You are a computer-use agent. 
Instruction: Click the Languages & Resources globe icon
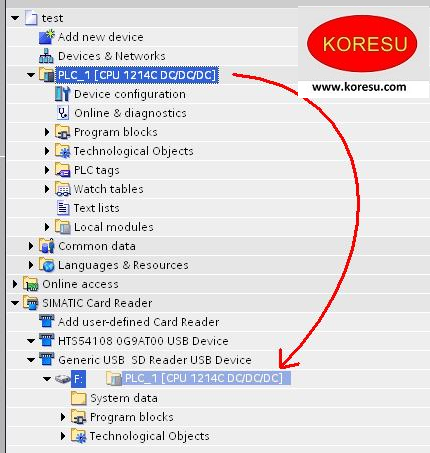pos(46,265)
